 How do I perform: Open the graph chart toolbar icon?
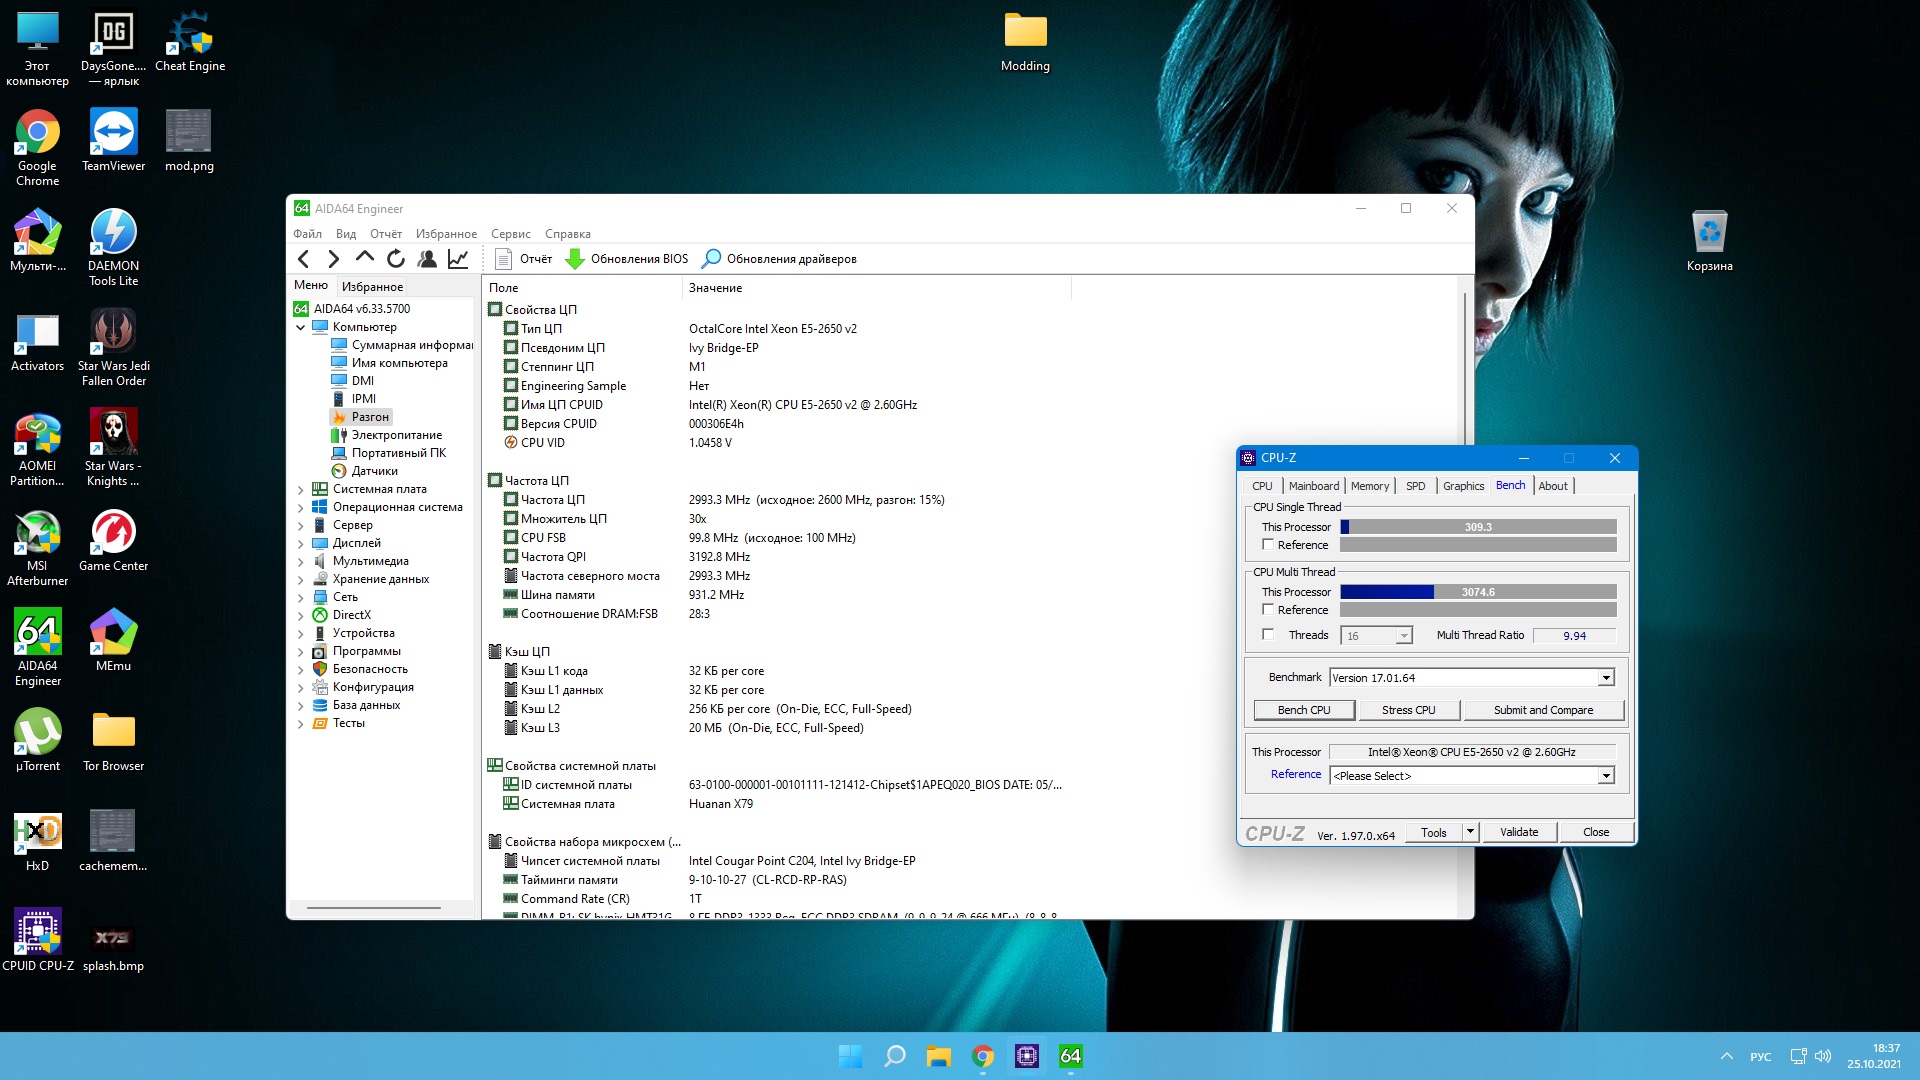458,259
